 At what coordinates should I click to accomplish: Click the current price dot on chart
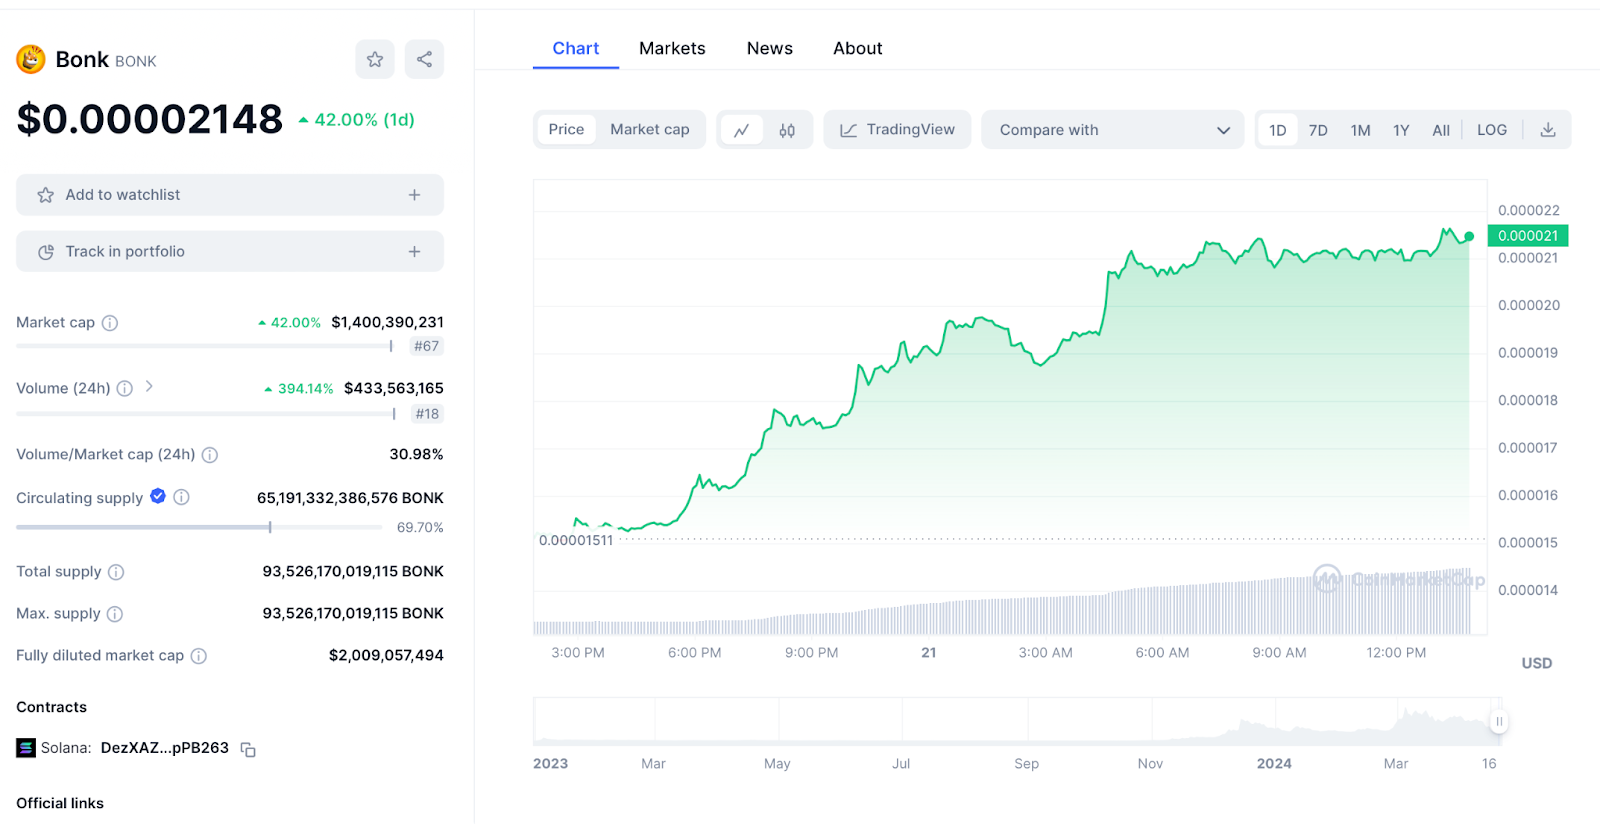coord(1469,237)
